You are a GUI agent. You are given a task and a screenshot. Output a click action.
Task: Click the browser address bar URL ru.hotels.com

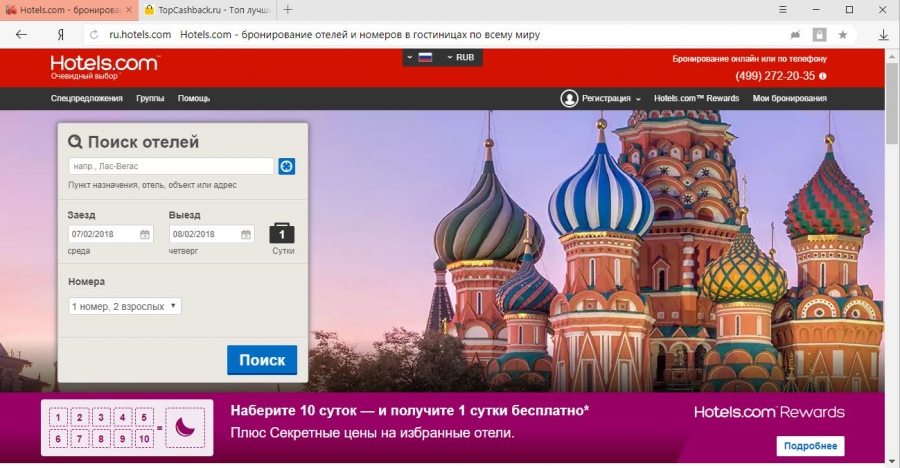coord(140,34)
